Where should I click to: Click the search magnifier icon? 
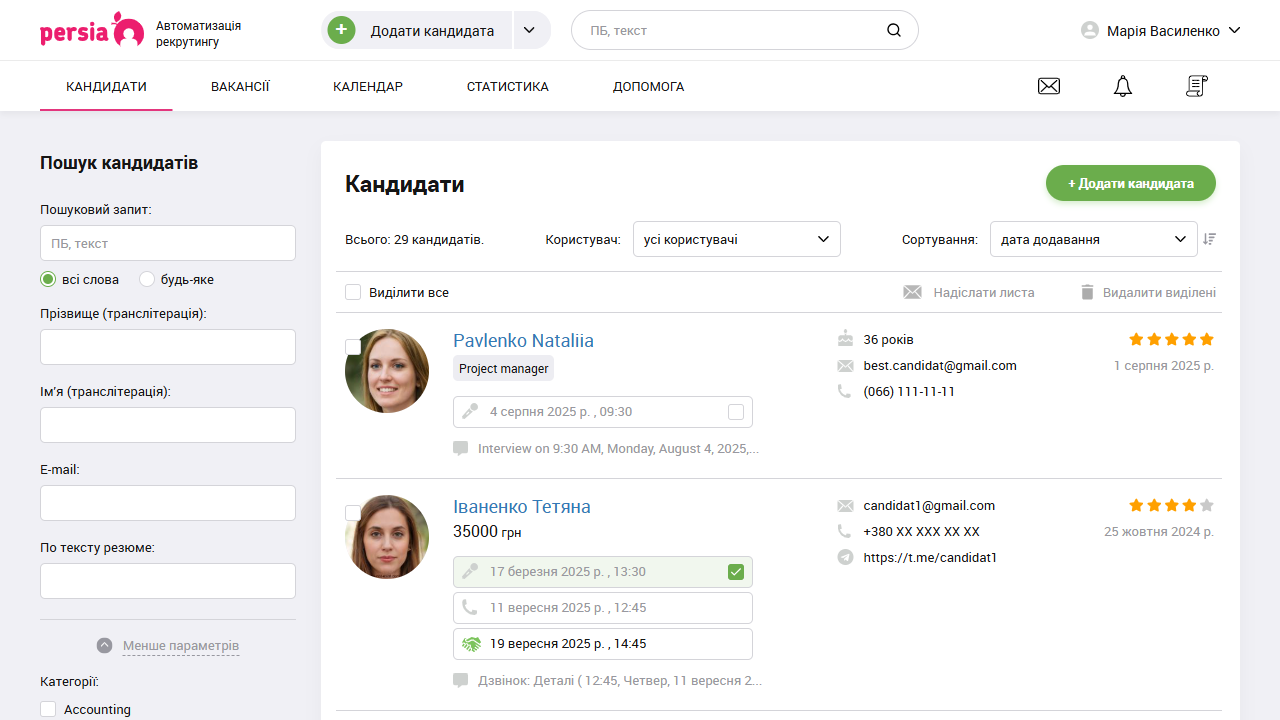893,30
